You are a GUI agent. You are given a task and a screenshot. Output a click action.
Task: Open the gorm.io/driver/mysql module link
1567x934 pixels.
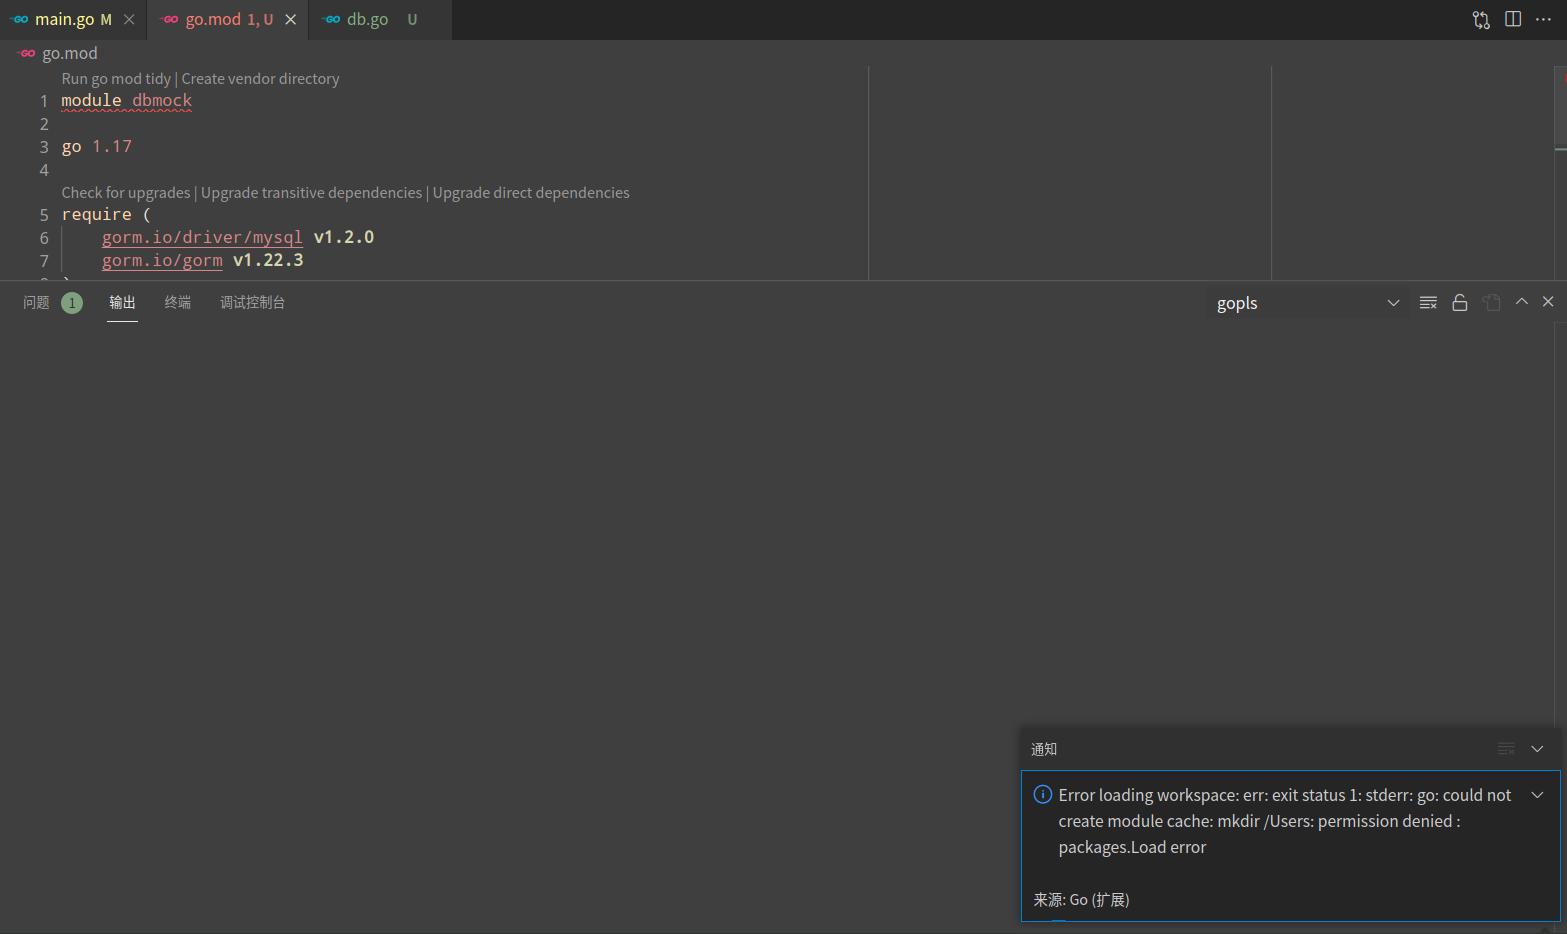tap(202, 237)
